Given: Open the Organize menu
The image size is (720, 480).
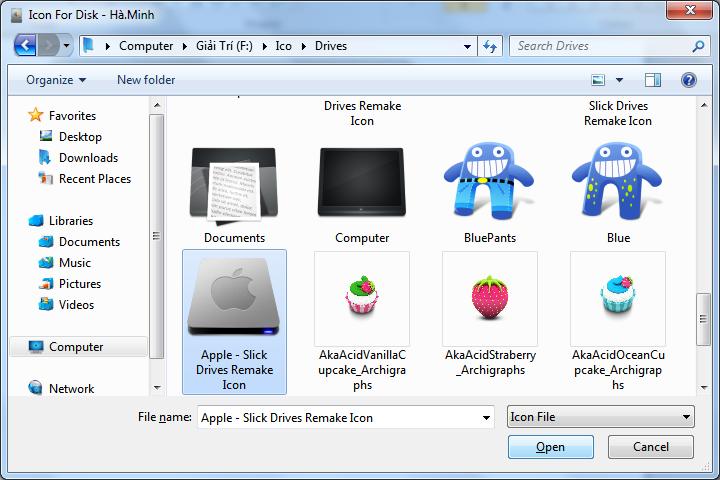Looking at the screenshot, I should pos(56,80).
